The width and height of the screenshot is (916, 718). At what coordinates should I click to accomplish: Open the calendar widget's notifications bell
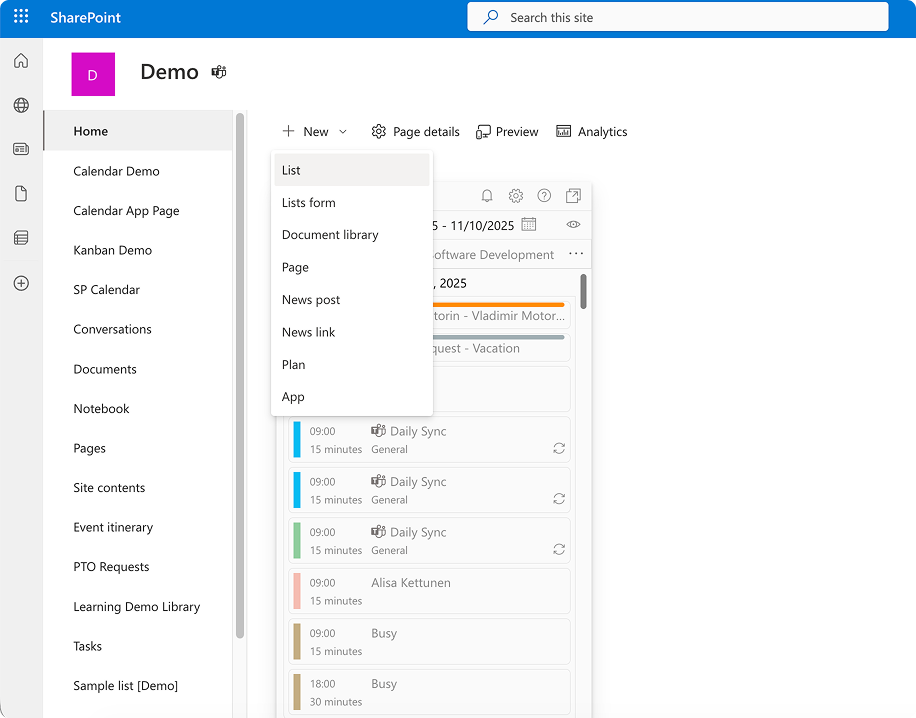point(487,196)
